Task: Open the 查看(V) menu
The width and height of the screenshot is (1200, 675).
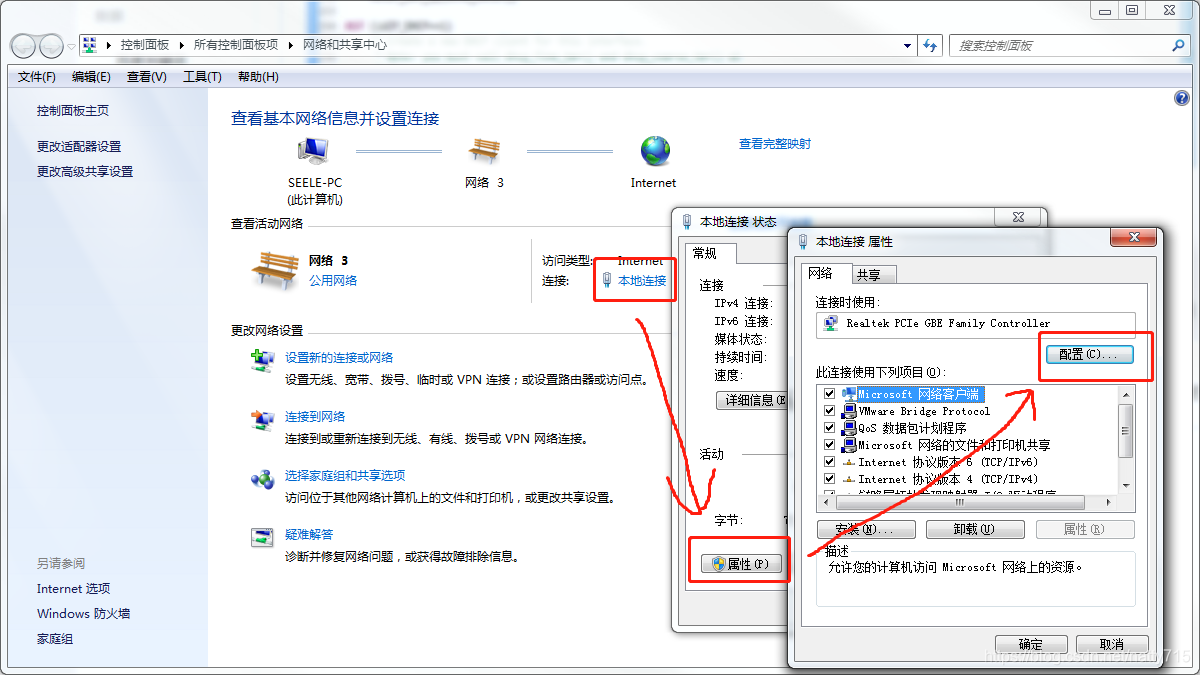Action: [x=147, y=77]
